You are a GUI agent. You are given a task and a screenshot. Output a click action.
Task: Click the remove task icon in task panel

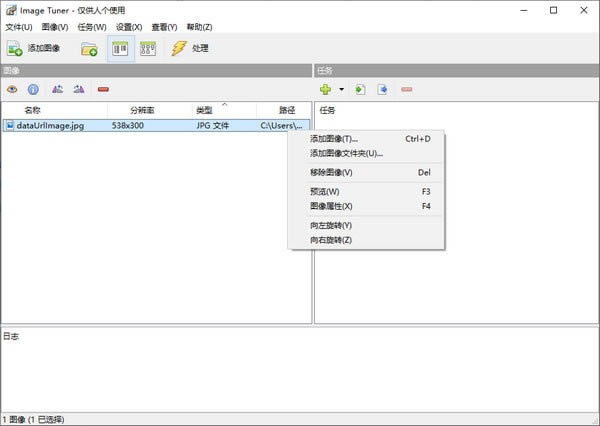tap(406, 90)
